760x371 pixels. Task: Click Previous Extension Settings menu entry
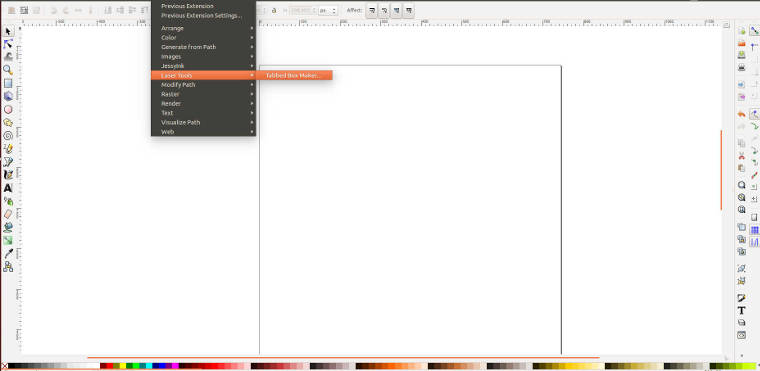pos(204,16)
